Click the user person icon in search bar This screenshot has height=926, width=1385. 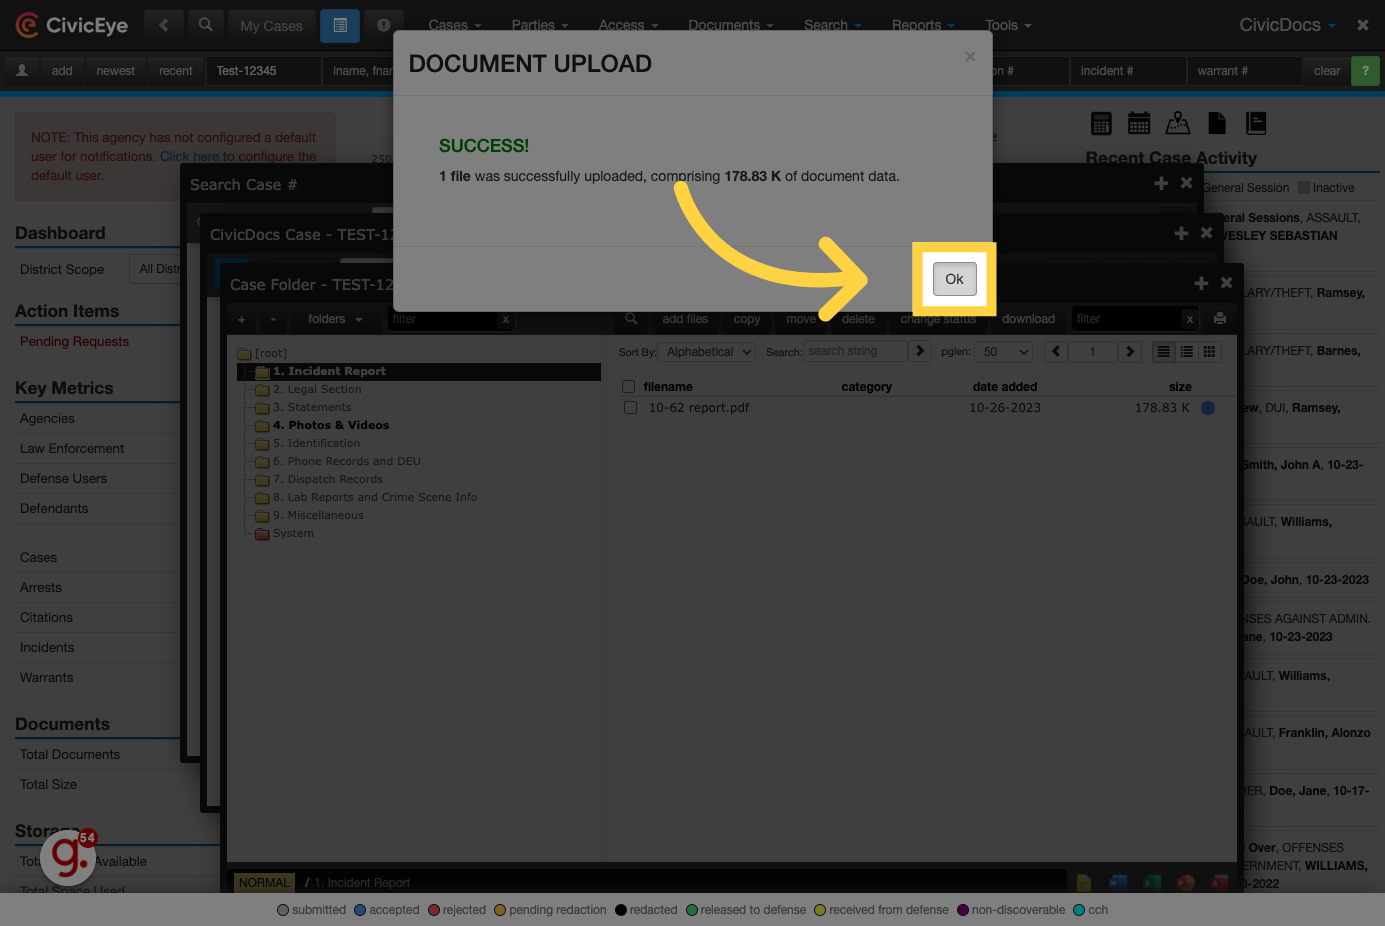pyautogui.click(x=22, y=71)
